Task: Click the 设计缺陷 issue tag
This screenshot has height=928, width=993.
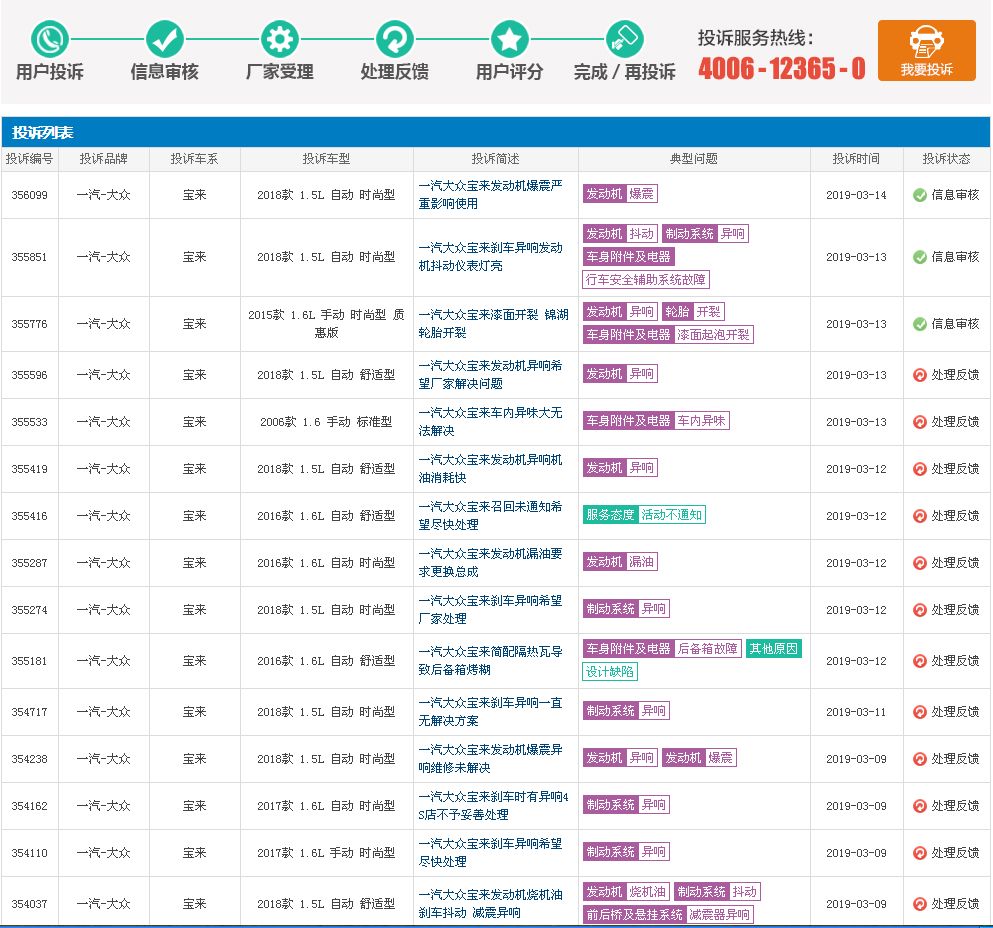Action: [610, 672]
